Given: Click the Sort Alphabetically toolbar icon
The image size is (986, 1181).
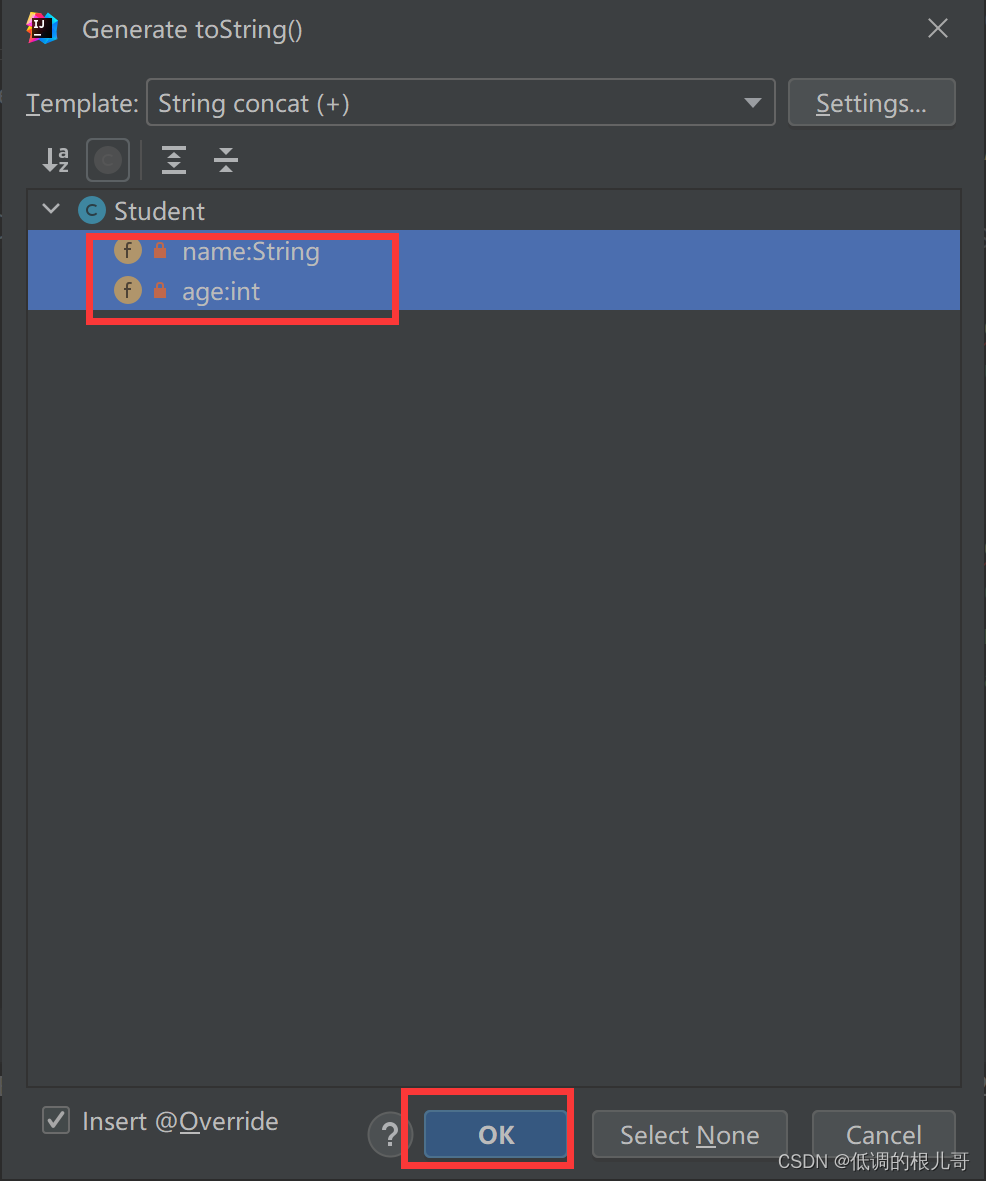Looking at the screenshot, I should [56, 160].
